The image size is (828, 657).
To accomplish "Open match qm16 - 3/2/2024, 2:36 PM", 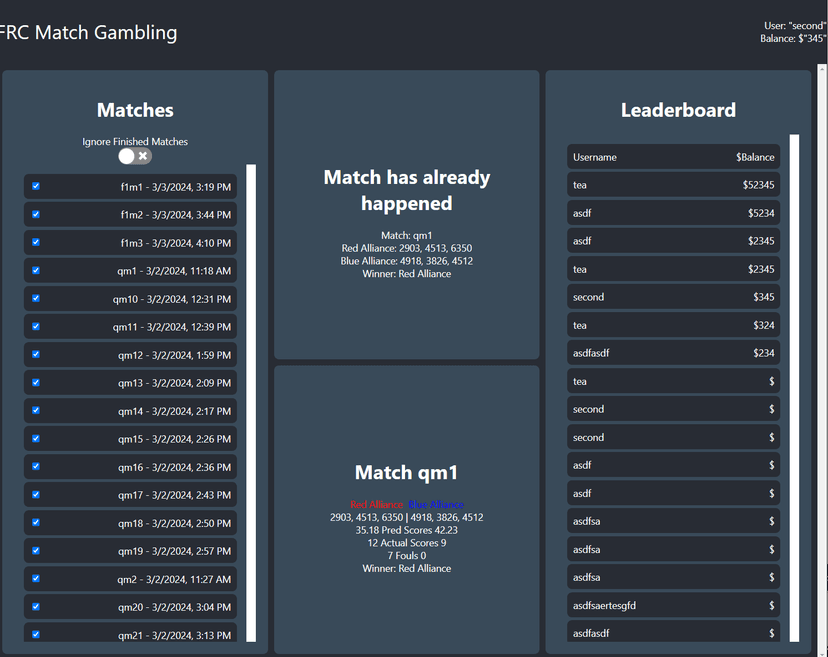I will [130, 467].
